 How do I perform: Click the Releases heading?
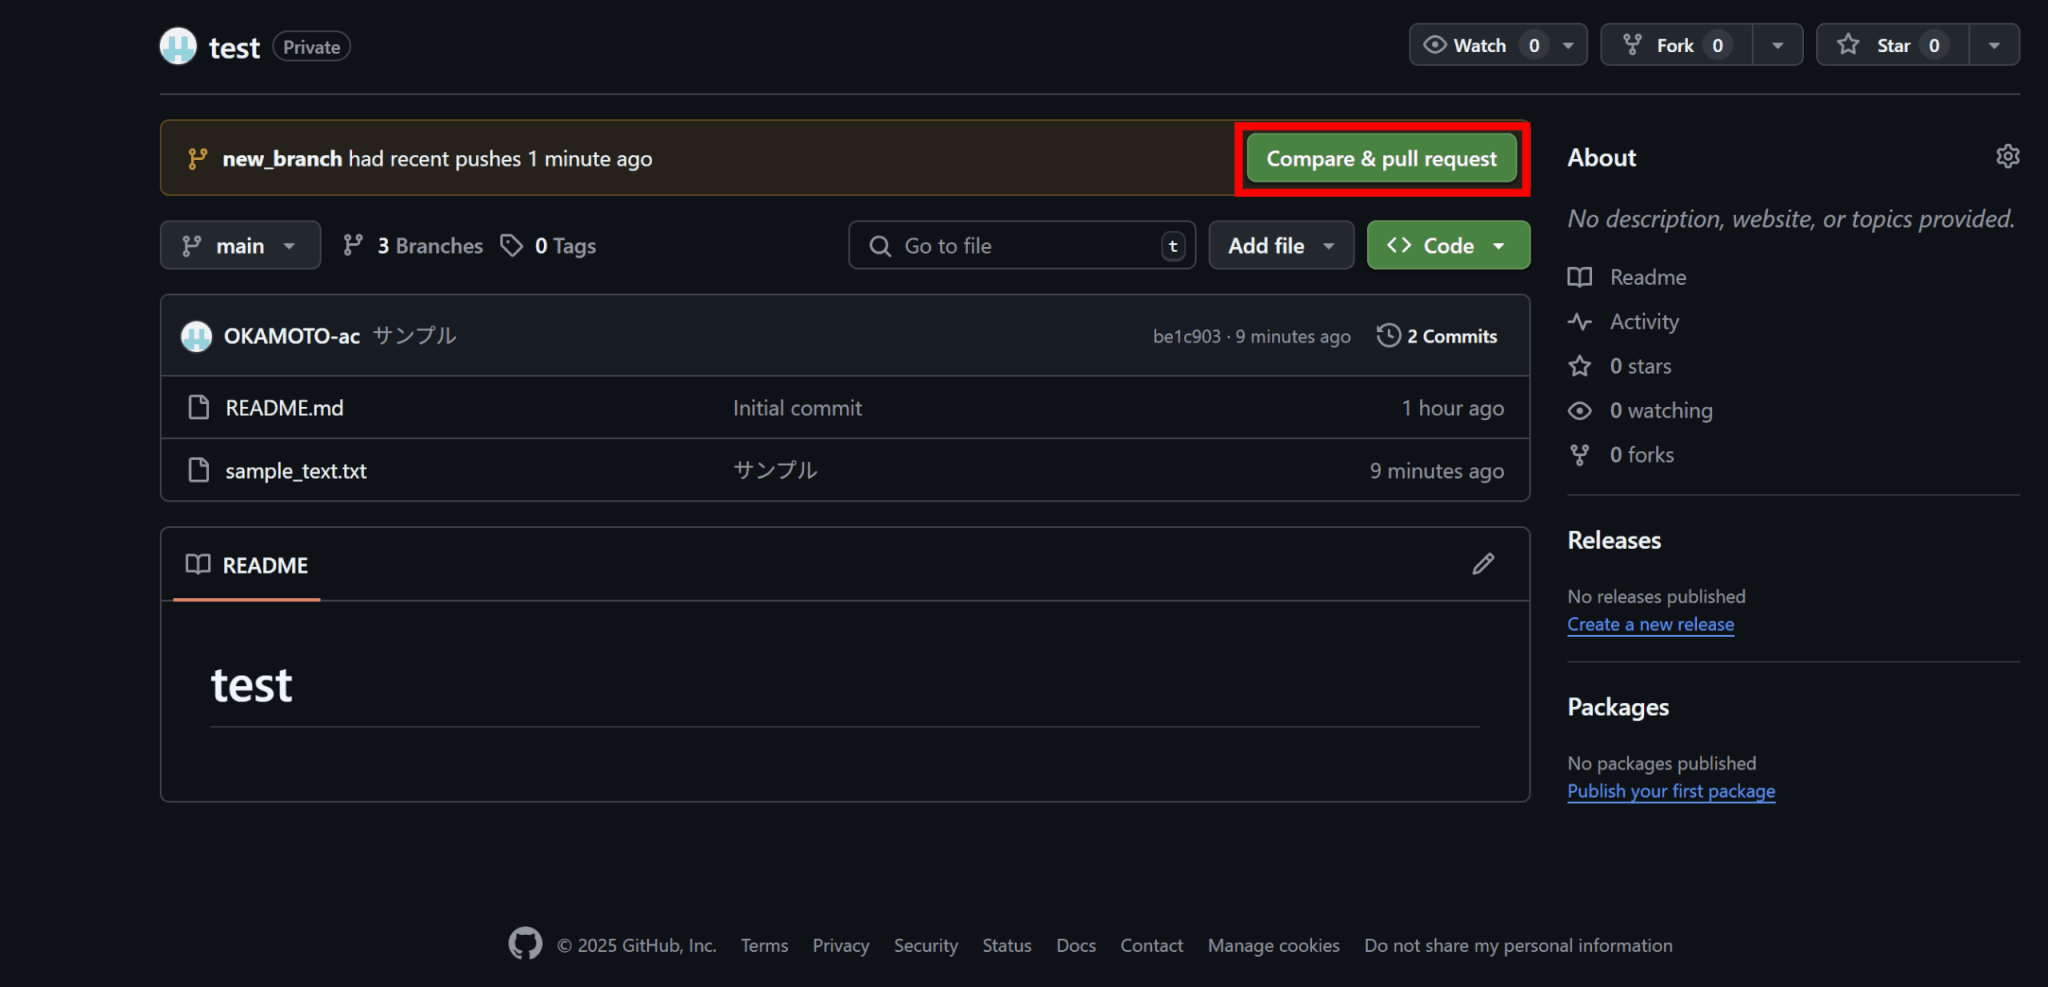click(1614, 540)
